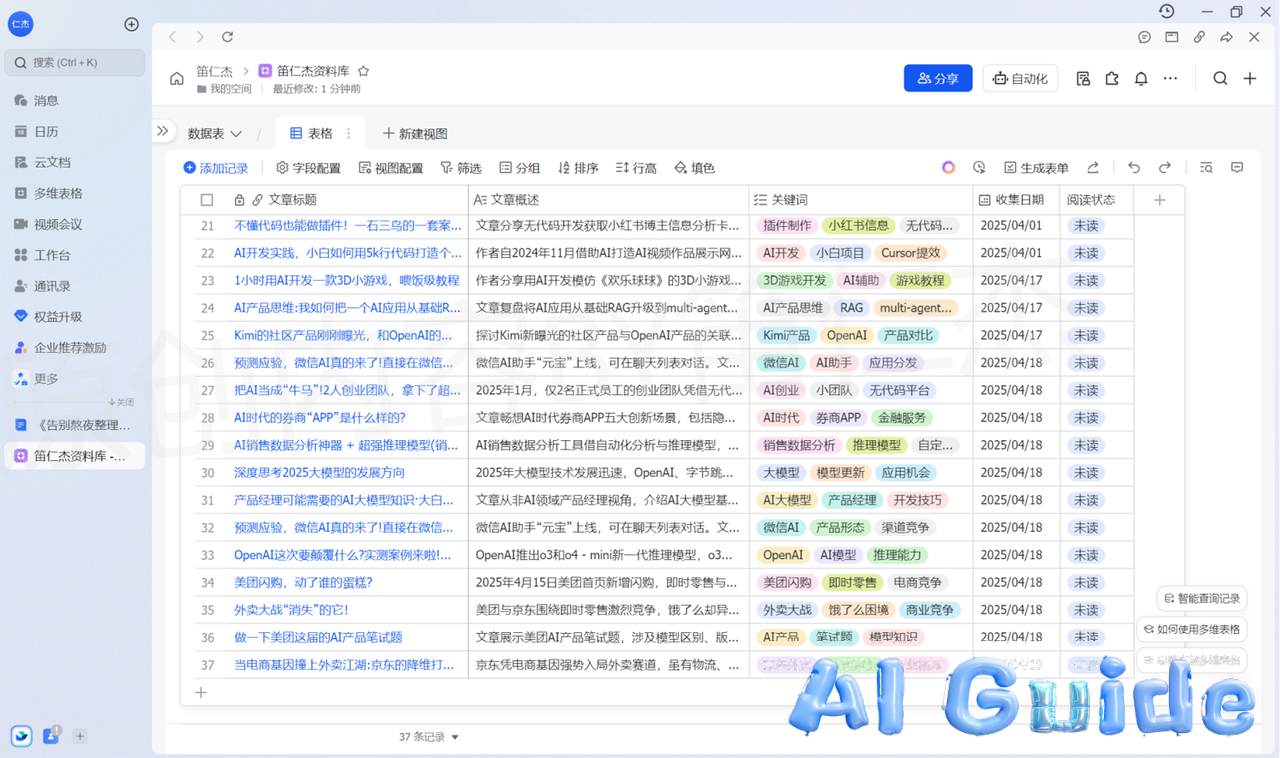Viewport: 1280px width, 758px height.
Task: Open the 分组 grouping tool
Action: coord(520,168)
